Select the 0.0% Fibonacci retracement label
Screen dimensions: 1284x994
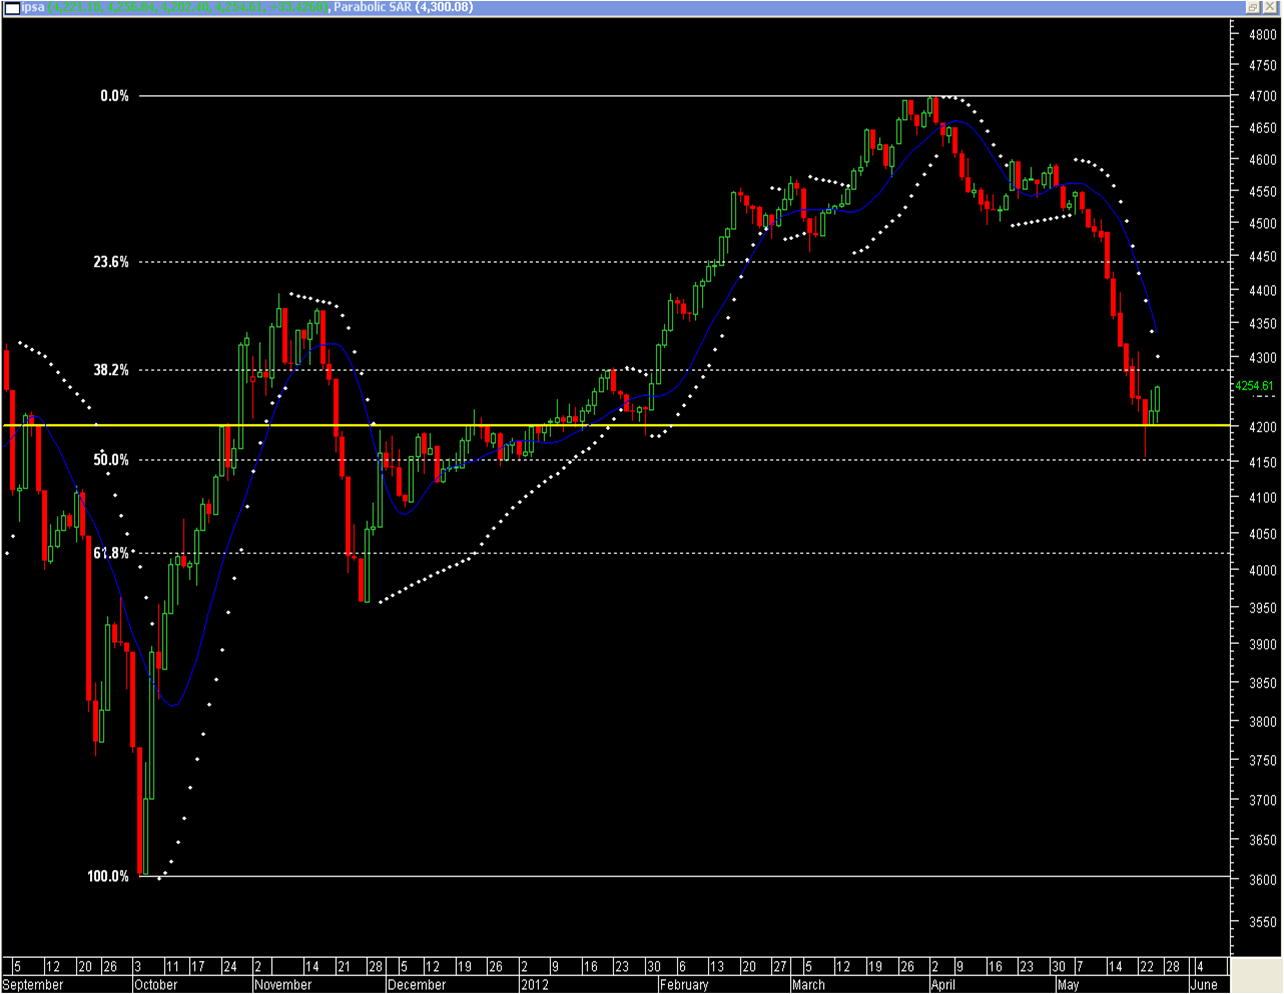[x=115, y=96]
